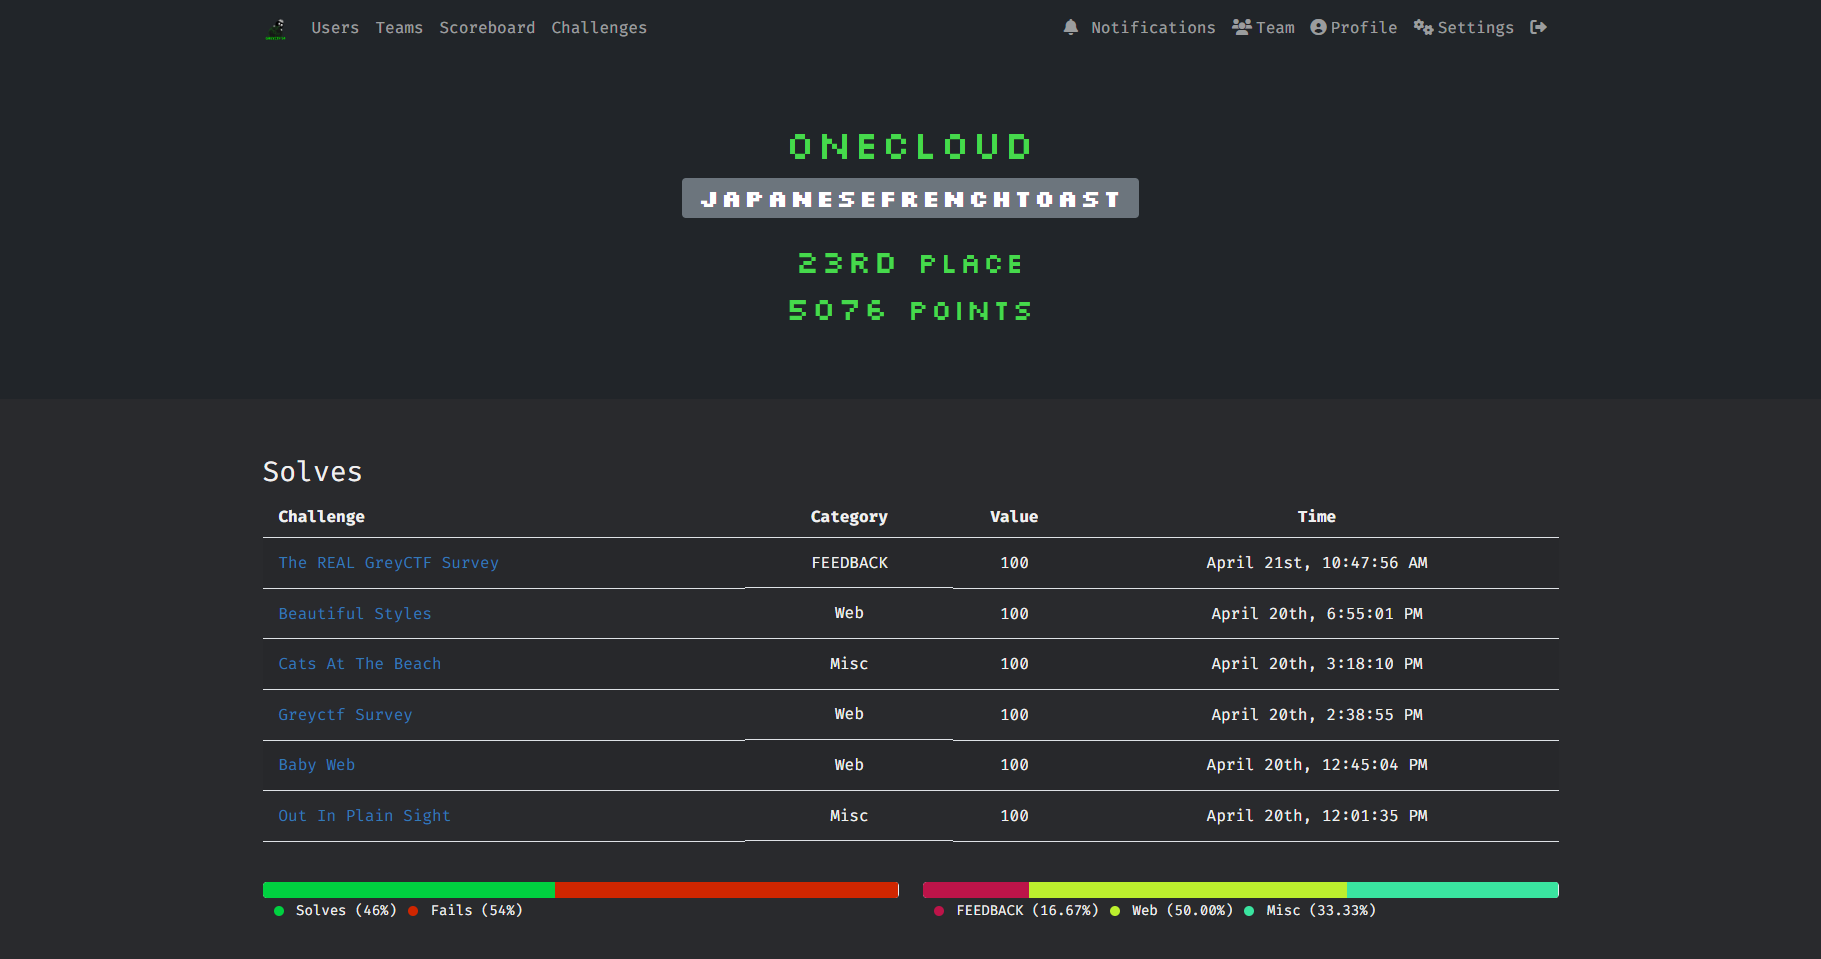Click the Team people icon
1821x959 pixels.
click(1242, 28)
